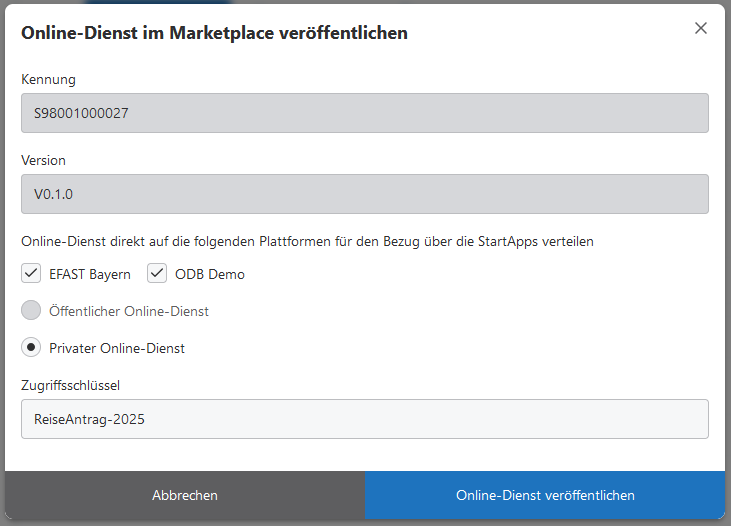731x526 pixels.
Task: Select the Privater Online-Dienst radio button
Action: click(x=32, y=348)
